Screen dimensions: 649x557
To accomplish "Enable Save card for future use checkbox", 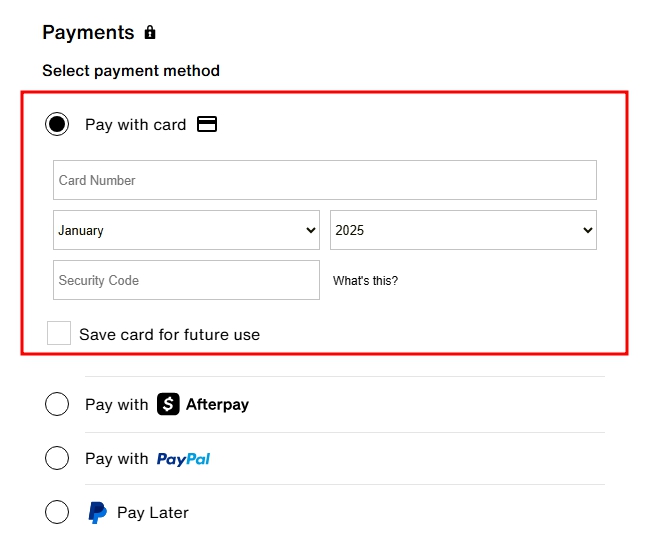I will (x=59, y=333).
